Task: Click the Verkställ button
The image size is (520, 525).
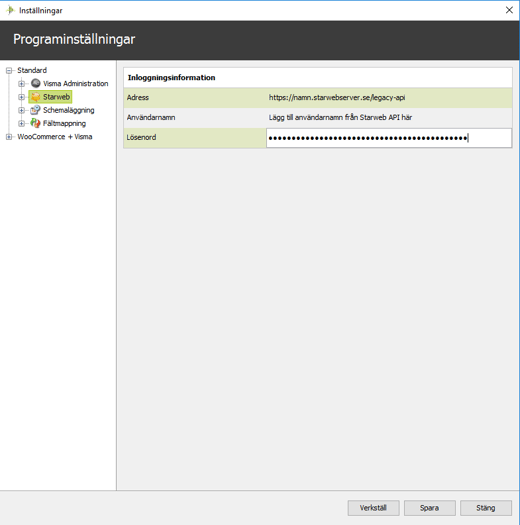Action: 373,508
